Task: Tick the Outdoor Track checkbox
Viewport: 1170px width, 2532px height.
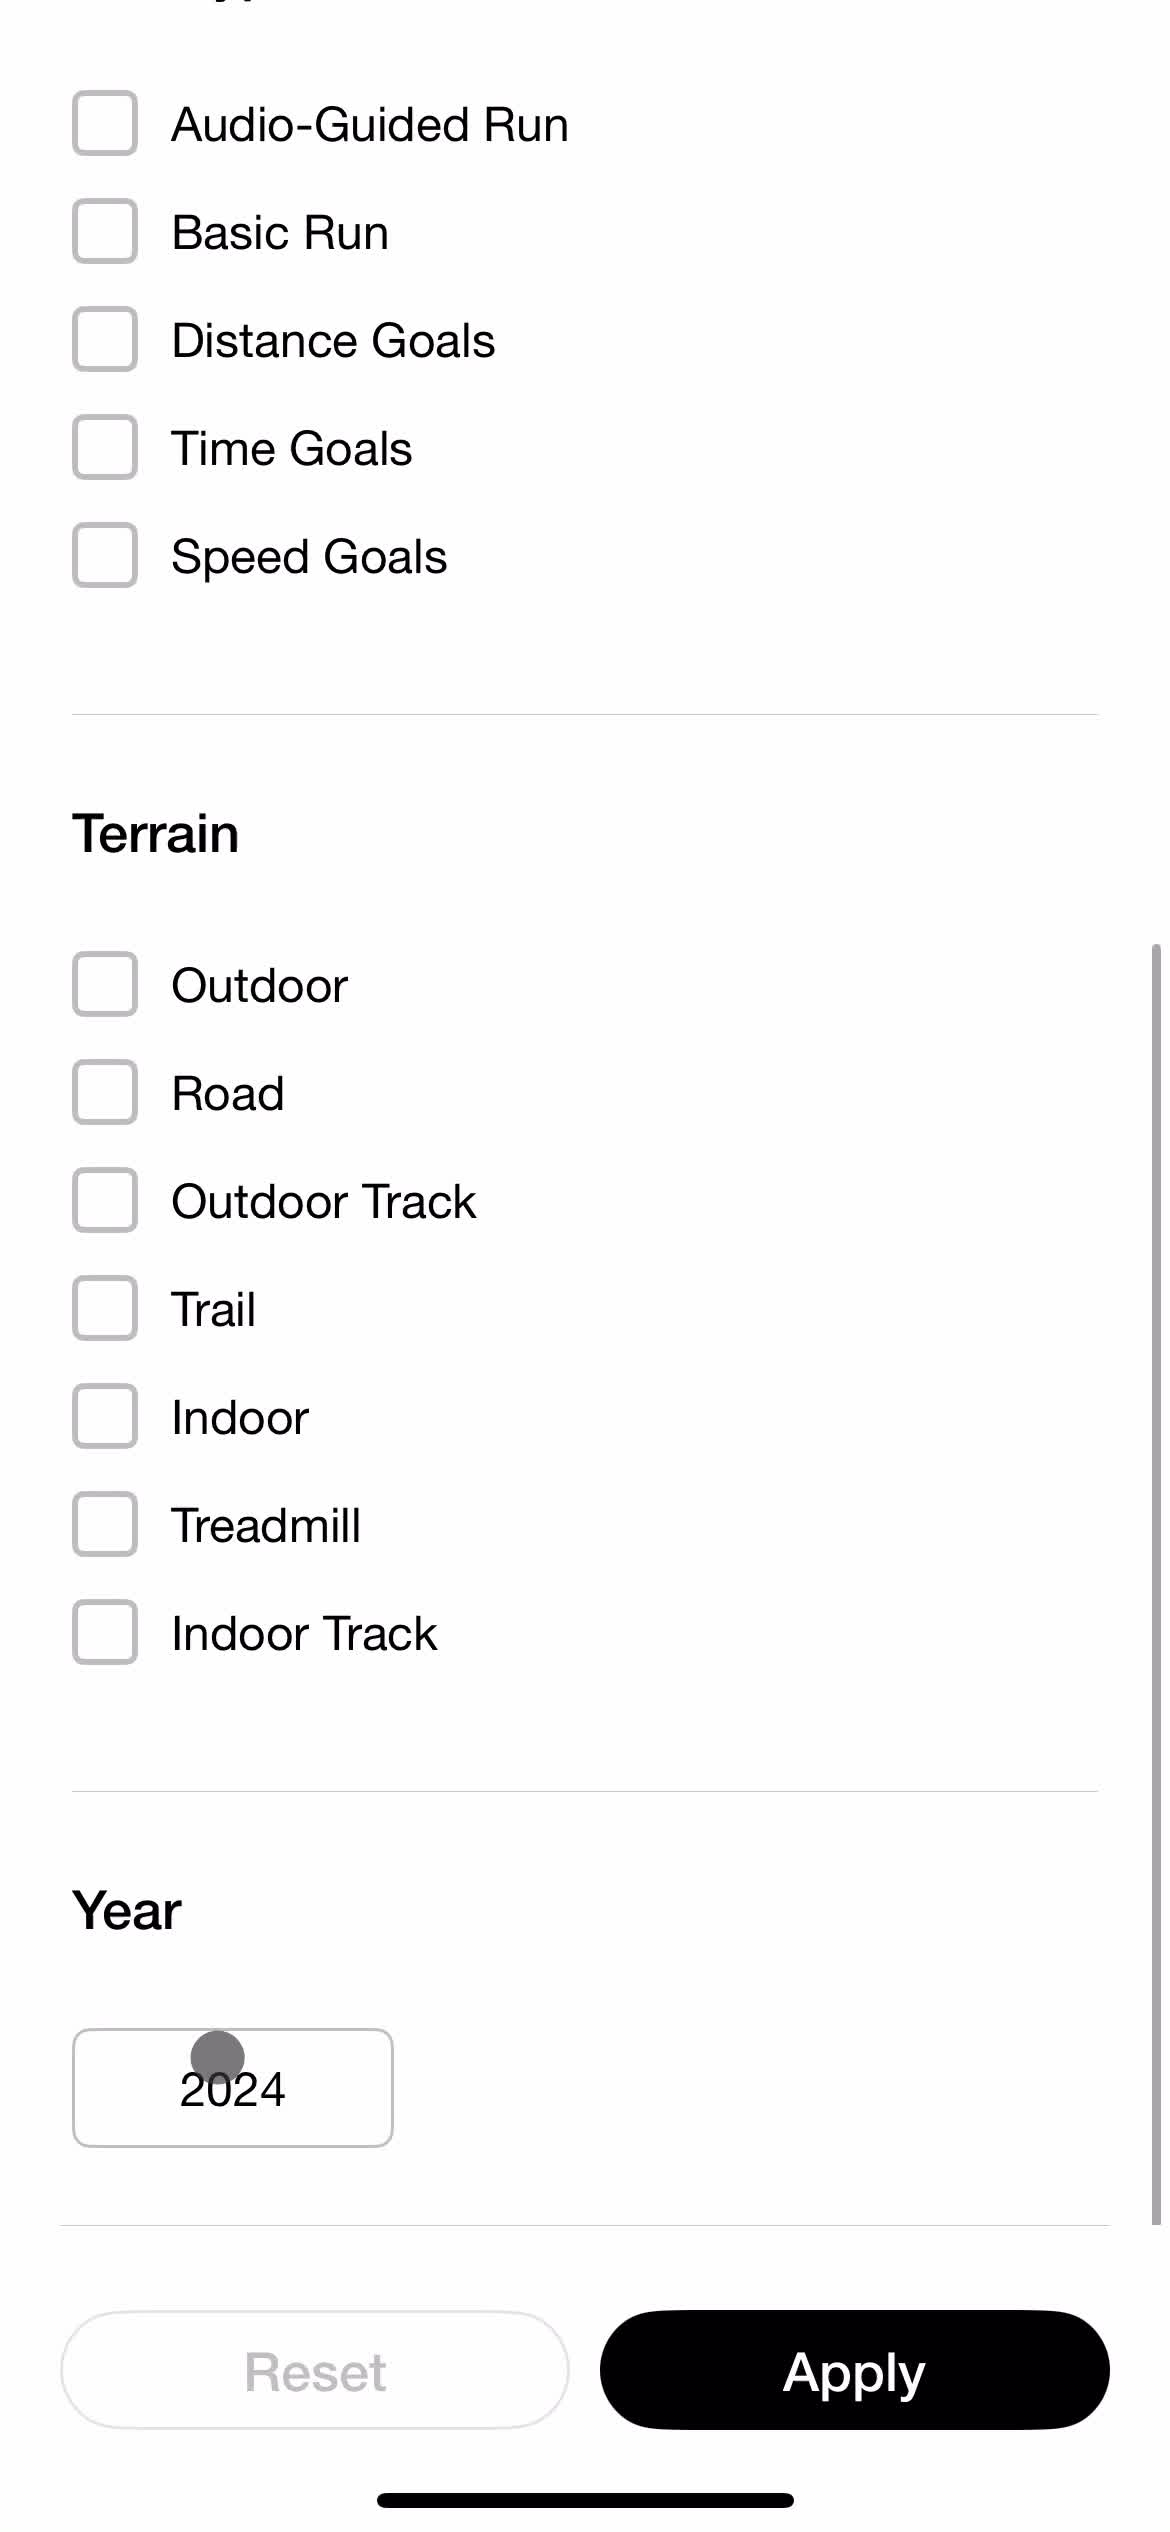Action: tap(104, 1201)
